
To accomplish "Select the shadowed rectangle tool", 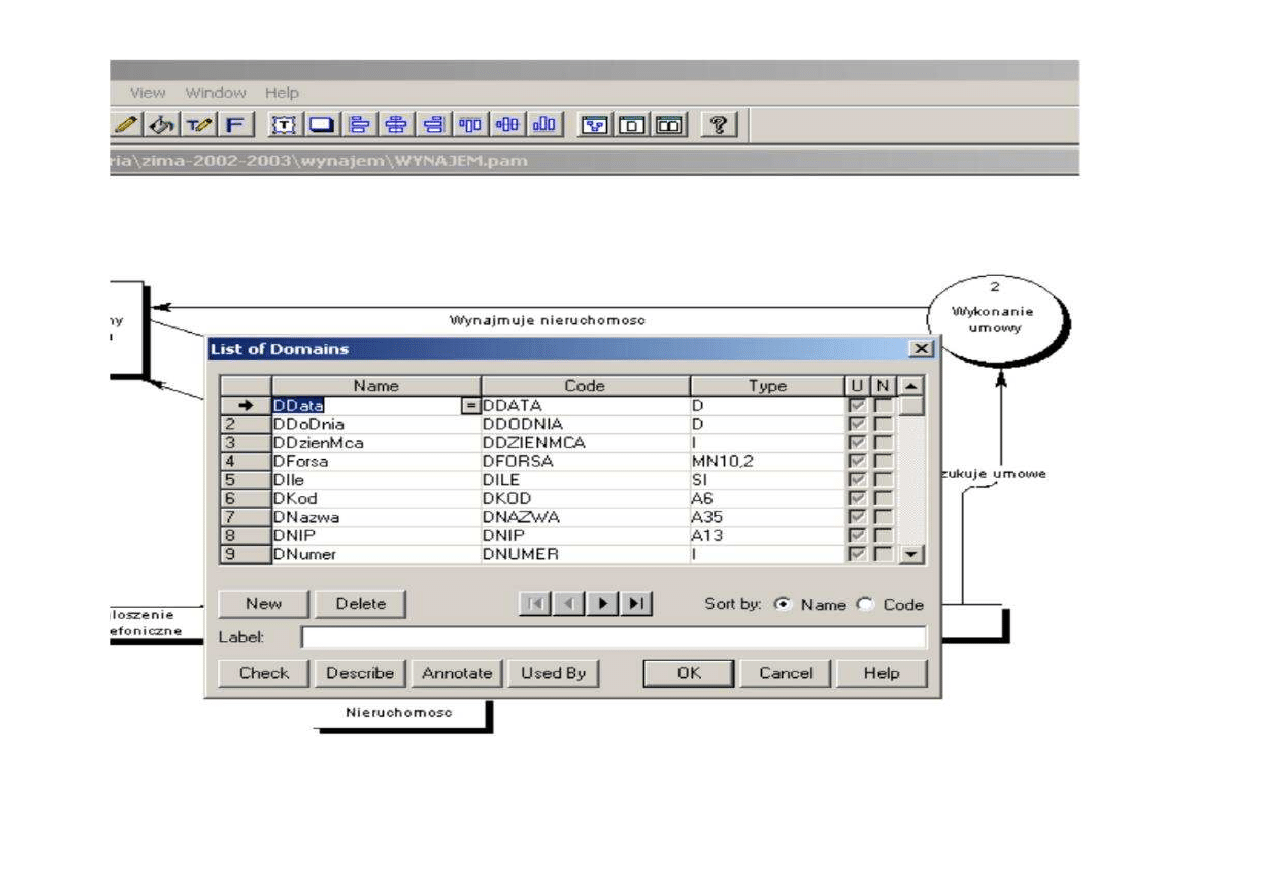I will (321, 125).
